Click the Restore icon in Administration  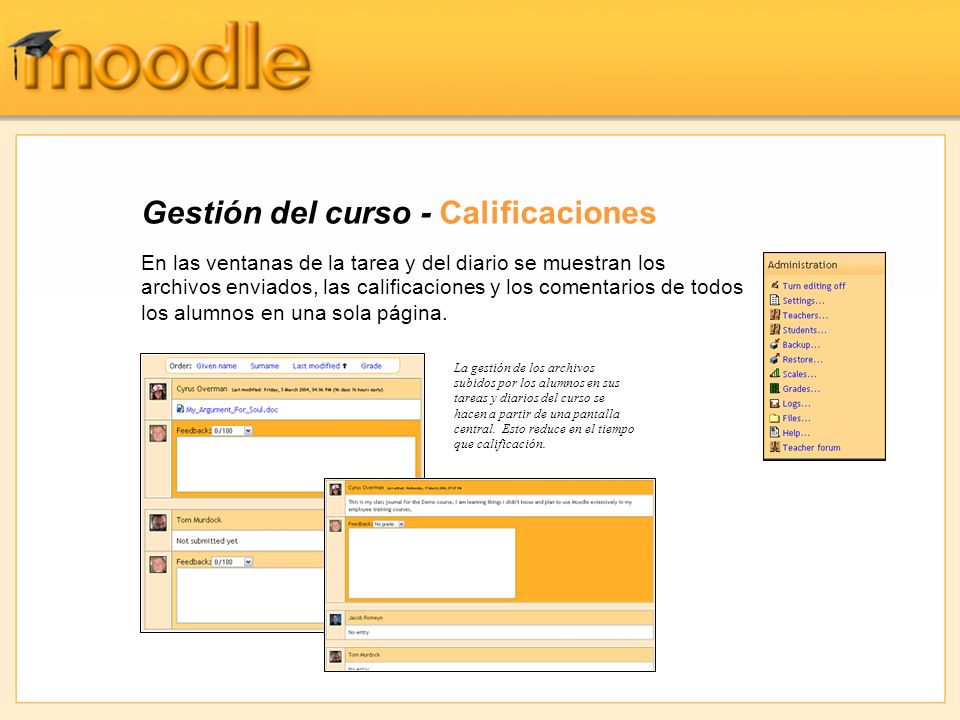[x=774, y=359]
